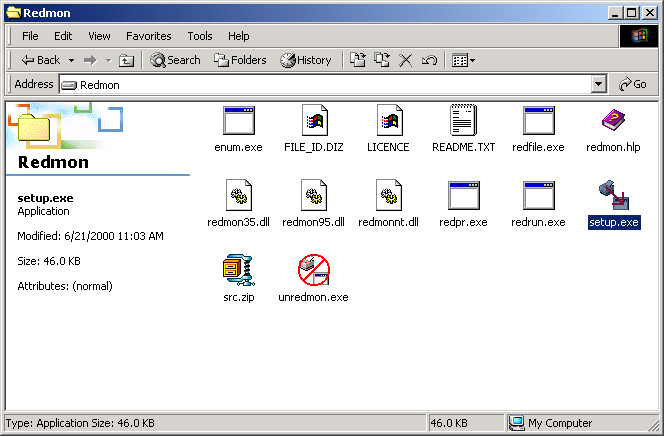The height and width of the screenshot is (436, 664).
Task: Minimize the Redmon window
Action: (x=615, y=13)
